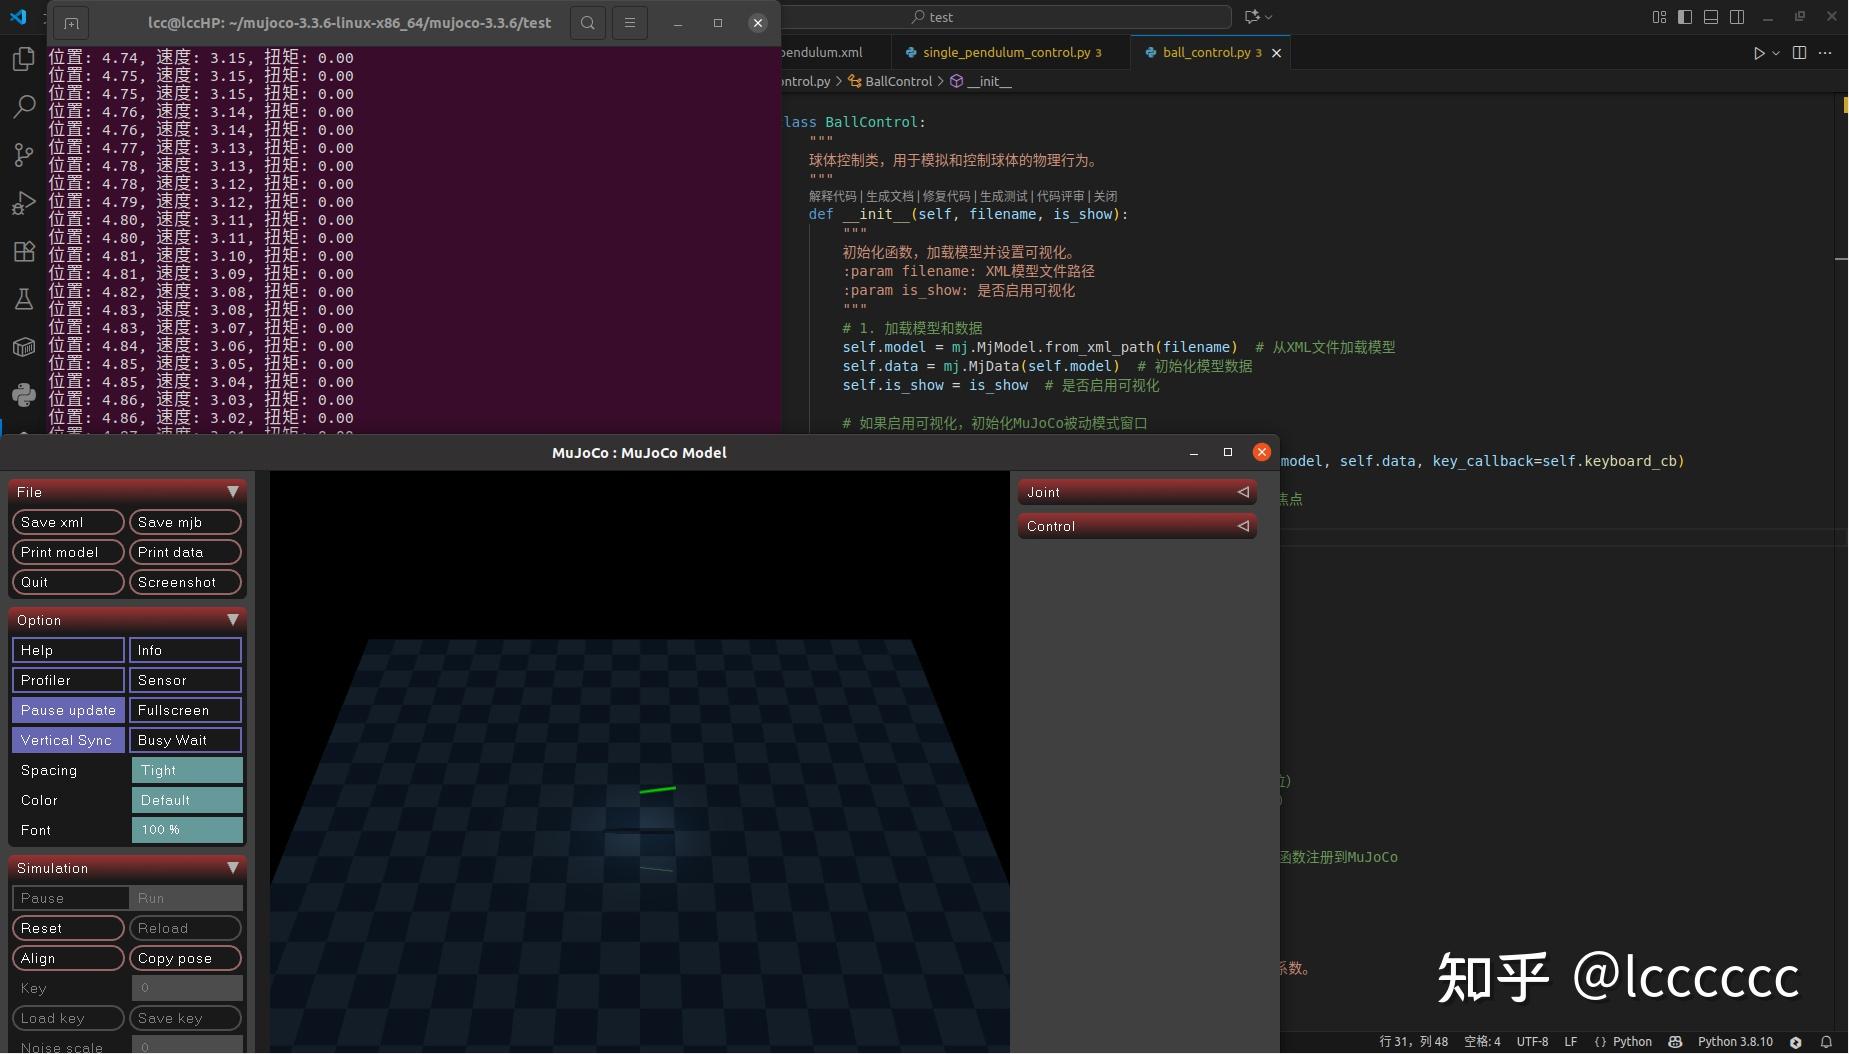The image size is (1849, 1054).
Task: Click the Screenshot button
Action: click(x=185, y=582)
